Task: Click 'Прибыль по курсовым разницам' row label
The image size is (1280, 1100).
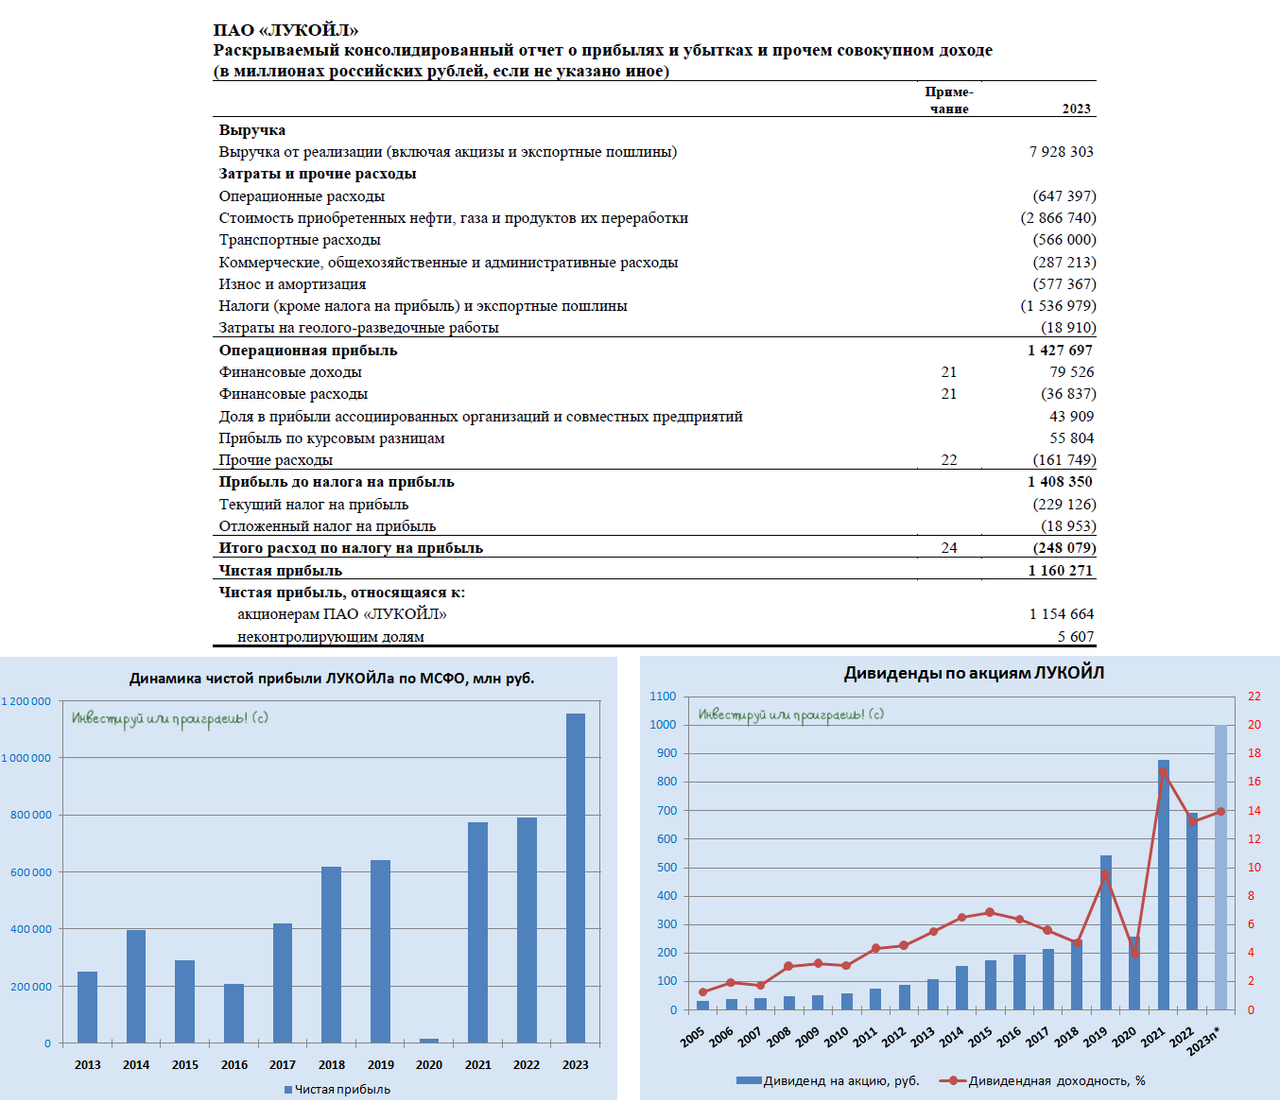Action: point(332,438)
